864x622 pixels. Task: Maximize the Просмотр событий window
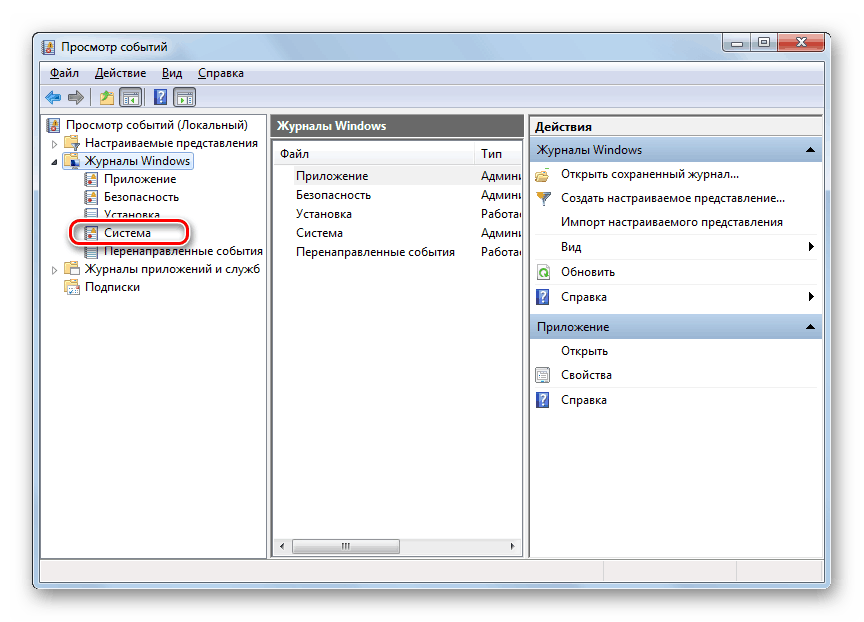[x=764, y=42]
